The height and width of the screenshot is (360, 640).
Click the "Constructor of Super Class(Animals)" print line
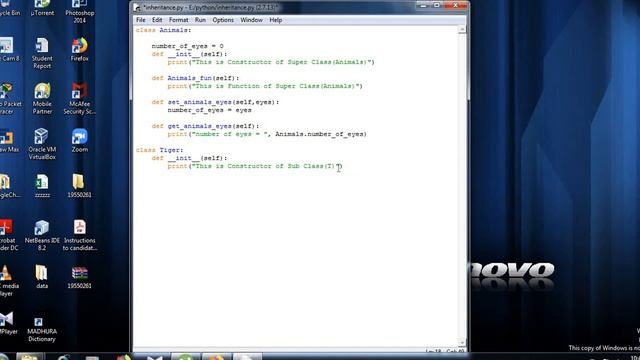[271, 62]
